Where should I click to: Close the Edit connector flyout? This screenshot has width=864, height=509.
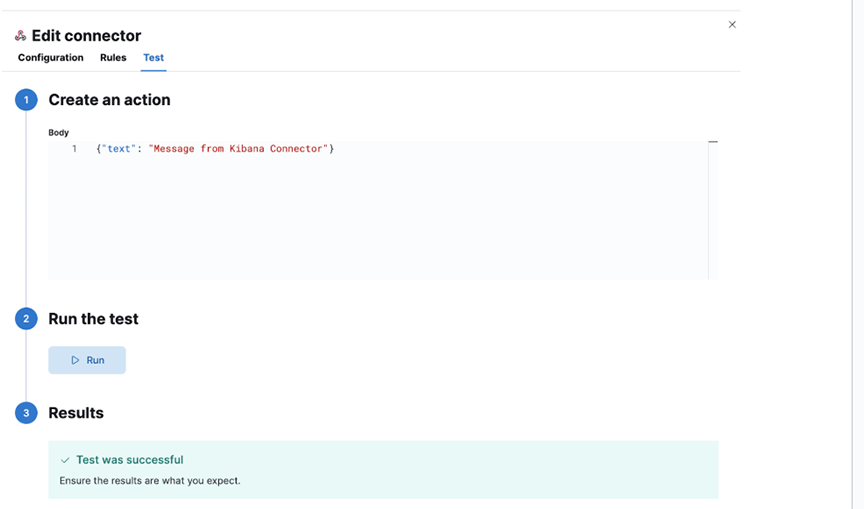[732, 25]
